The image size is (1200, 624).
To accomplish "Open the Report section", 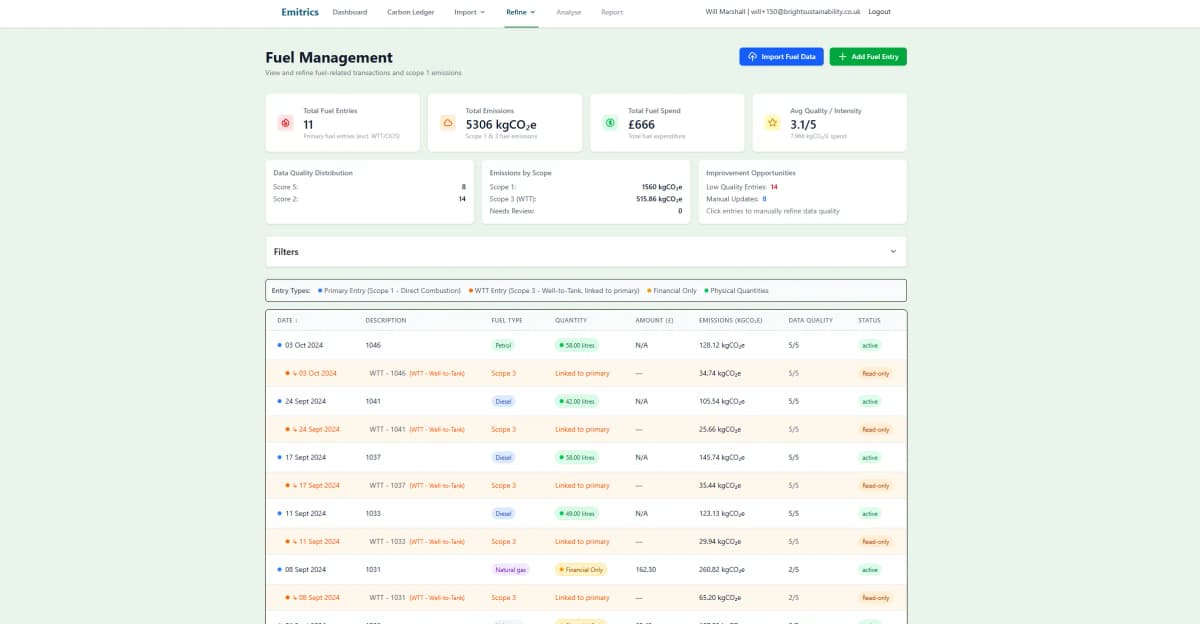I will point(612,12).
